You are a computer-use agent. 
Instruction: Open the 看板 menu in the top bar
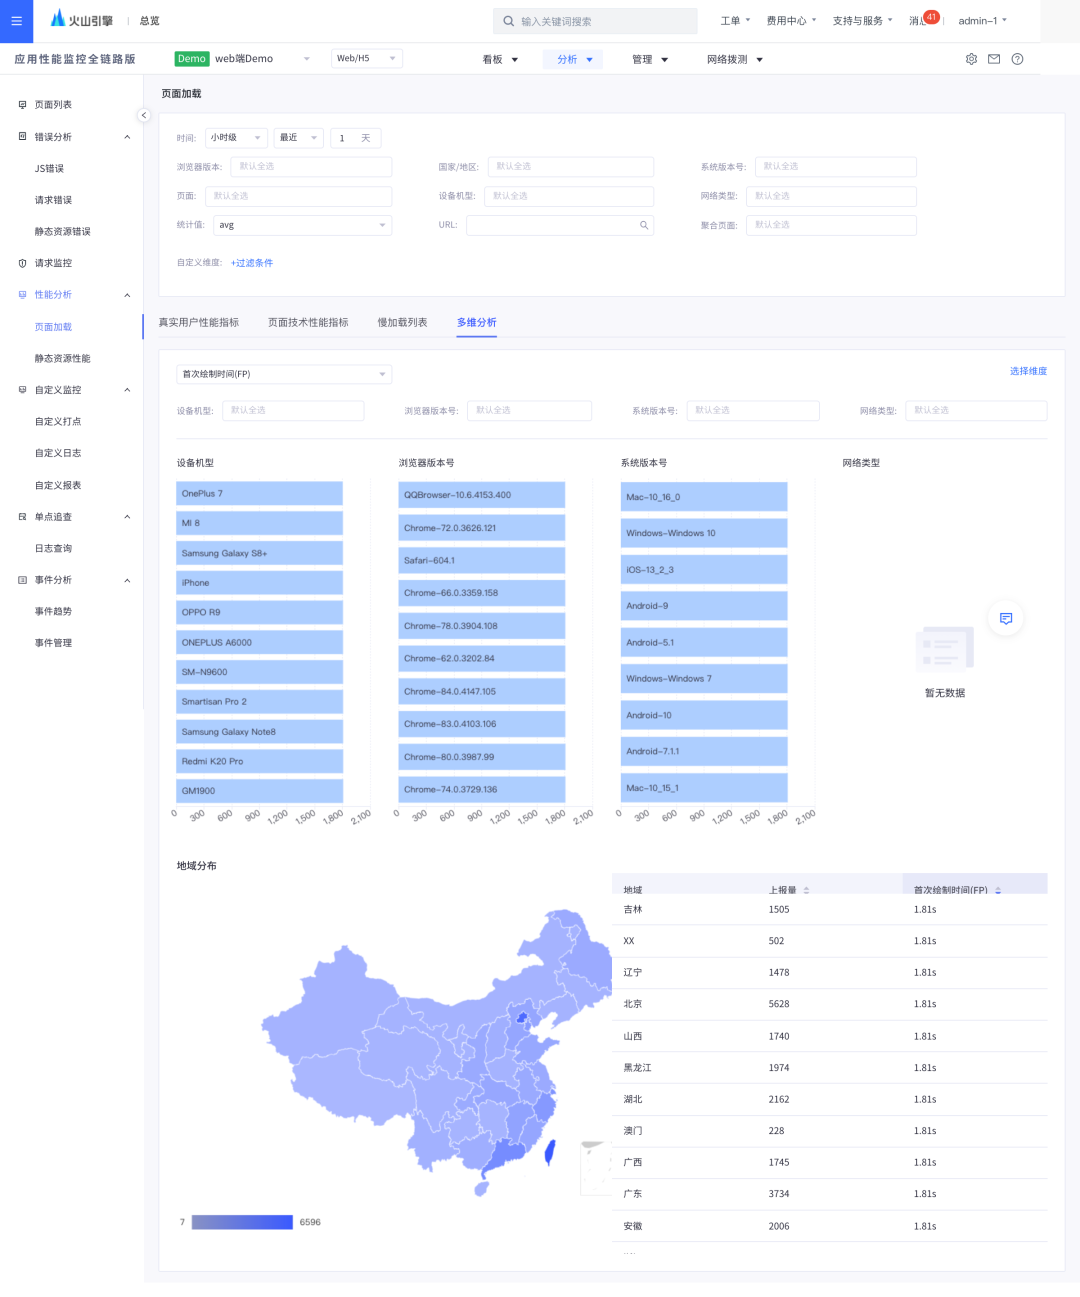(499, 59)
